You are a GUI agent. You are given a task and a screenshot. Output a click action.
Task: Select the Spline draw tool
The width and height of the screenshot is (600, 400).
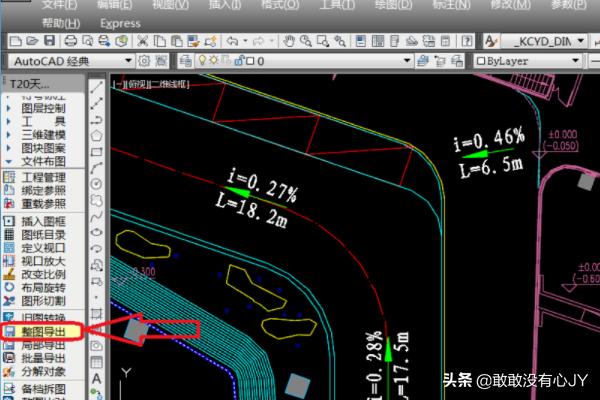click(96, 217)
